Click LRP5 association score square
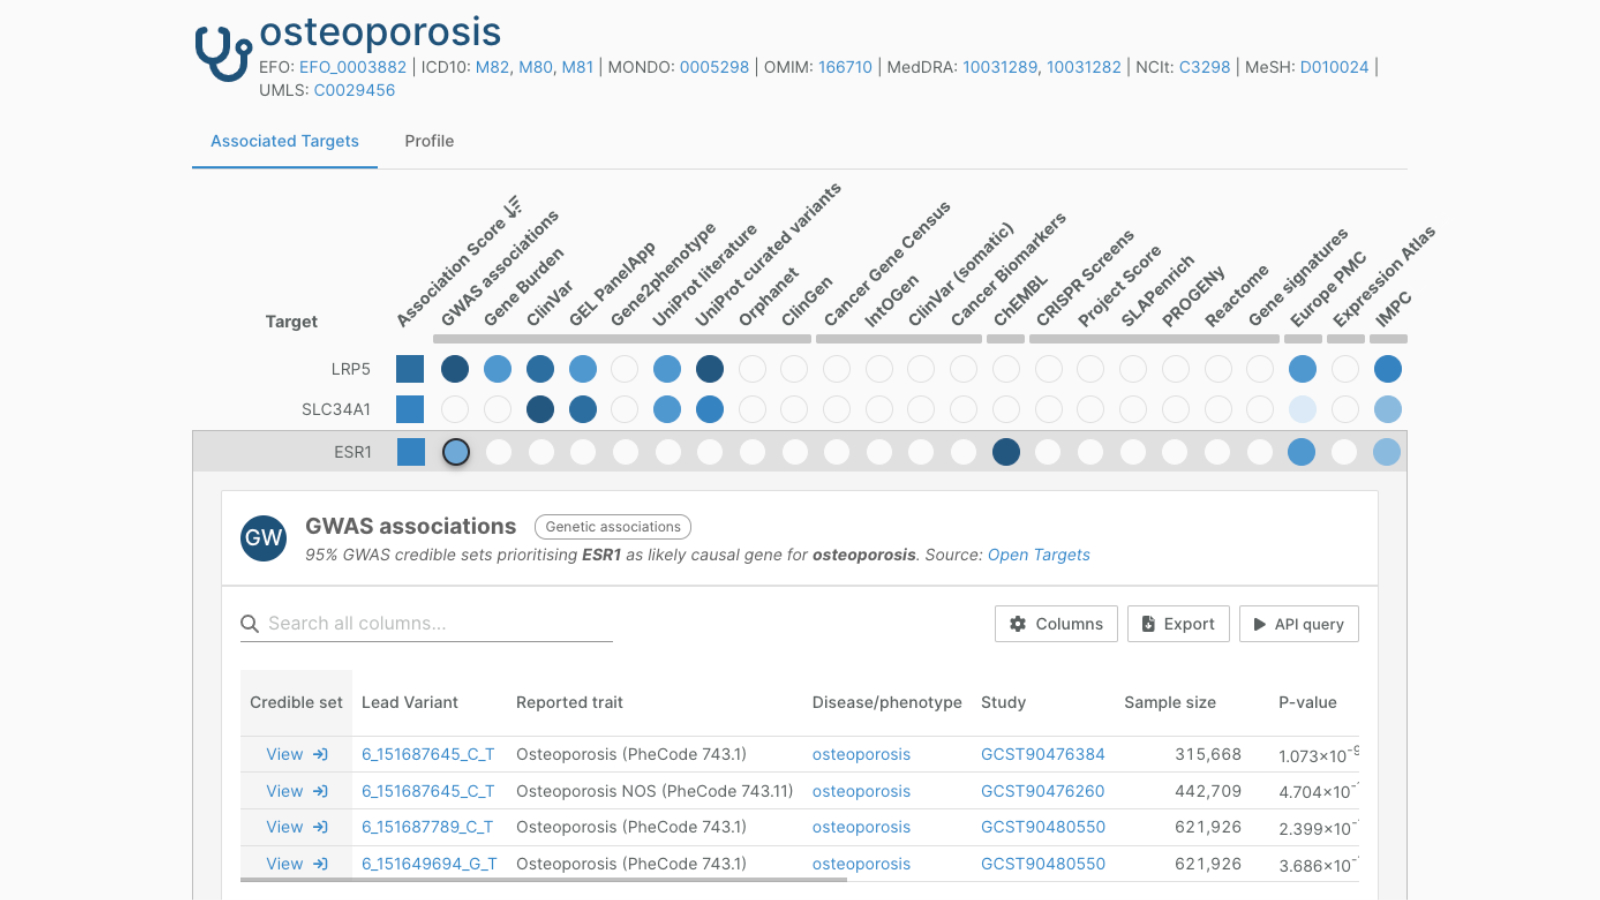 (x=410, y=369)
